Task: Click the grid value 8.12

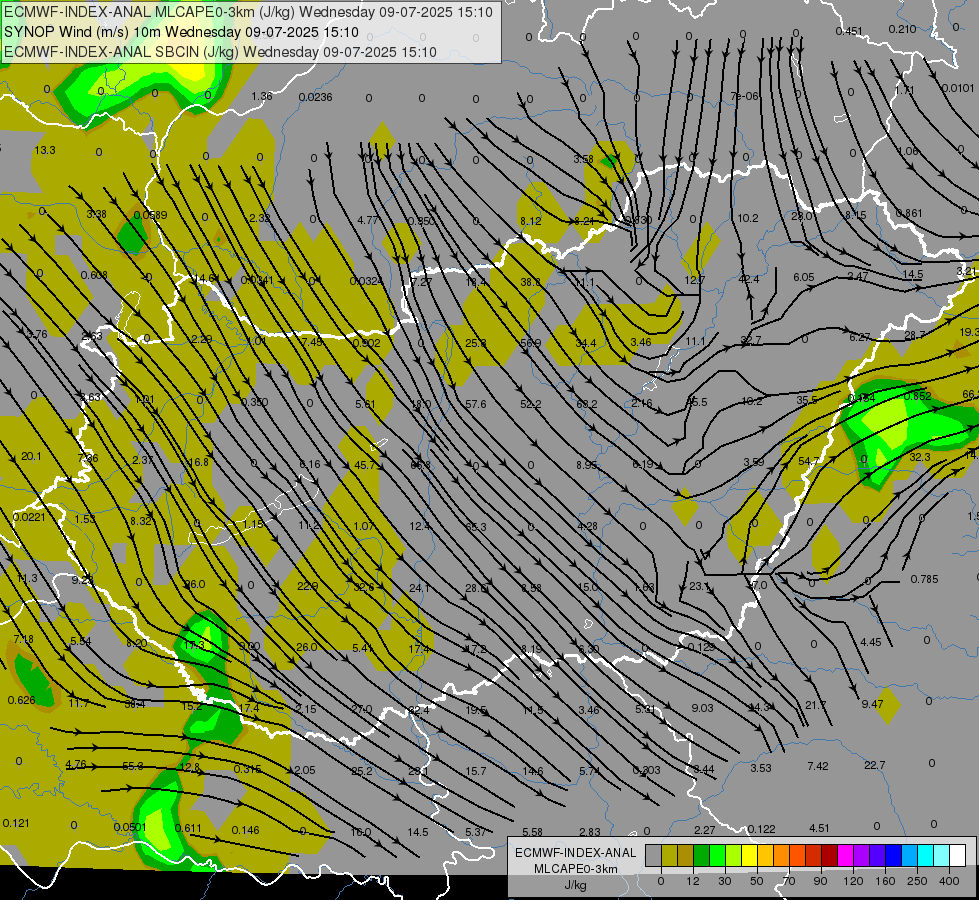Action: 530,221
